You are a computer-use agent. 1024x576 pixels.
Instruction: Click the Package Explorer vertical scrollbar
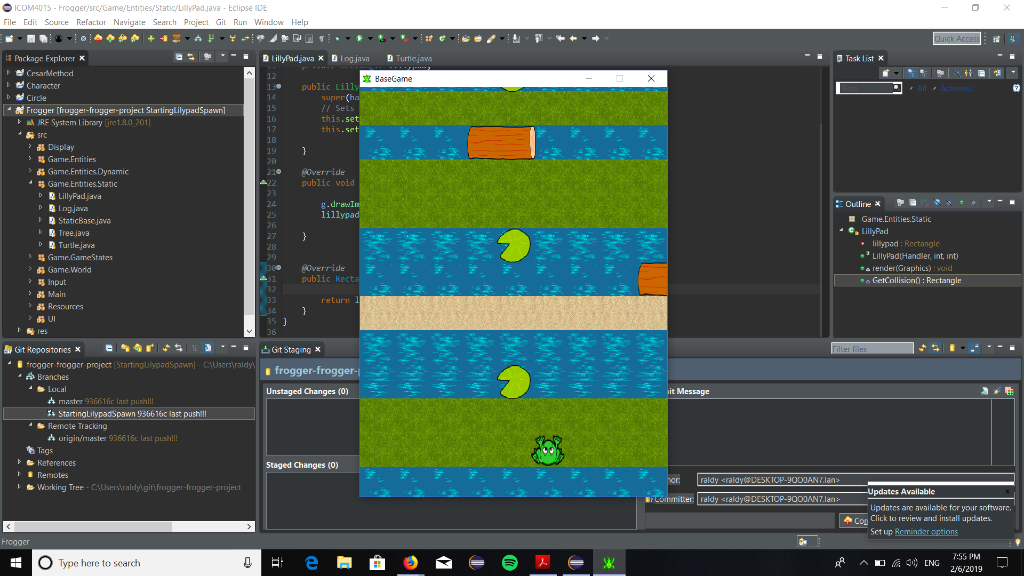[x=249, y=202]
